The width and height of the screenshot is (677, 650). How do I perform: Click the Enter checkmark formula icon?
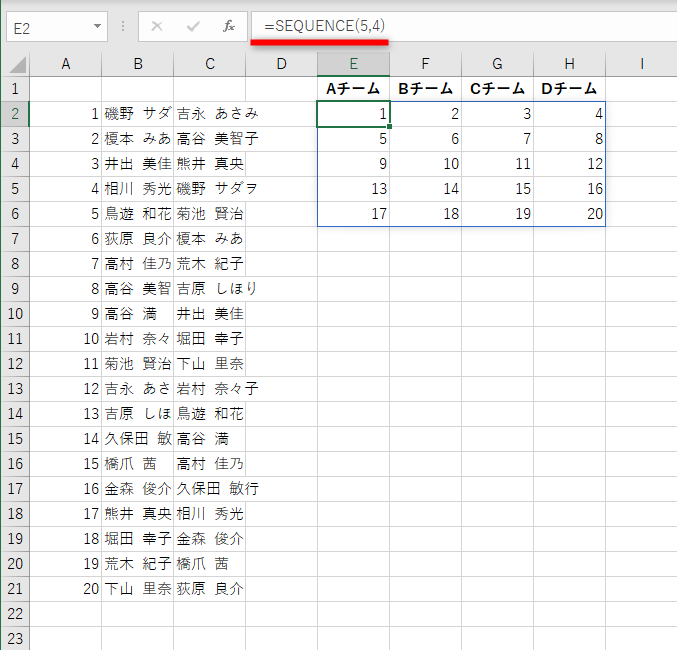tap(193, 27)
